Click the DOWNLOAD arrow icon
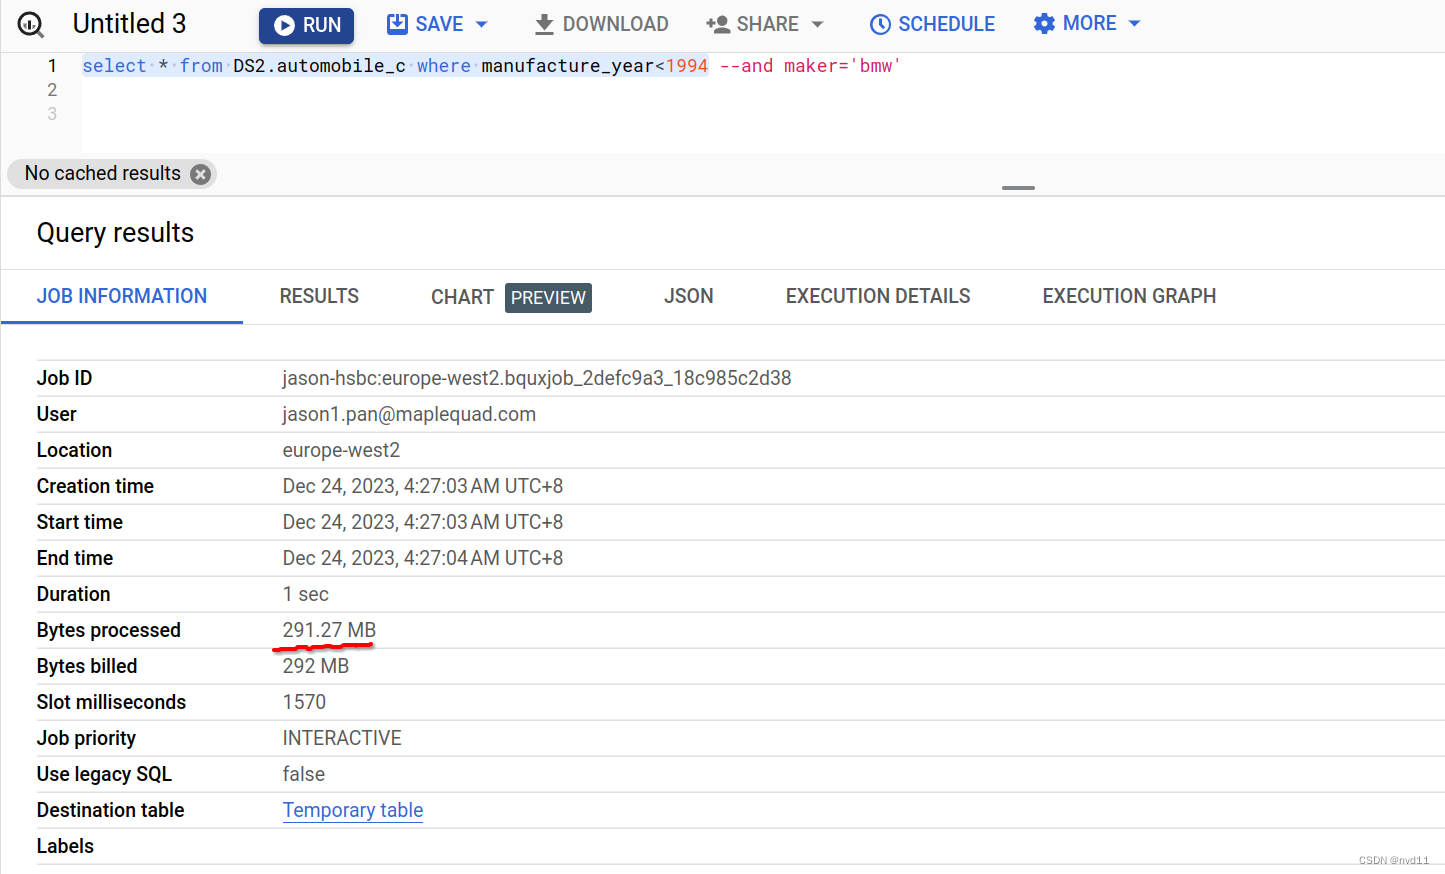 tap(544, 24)
